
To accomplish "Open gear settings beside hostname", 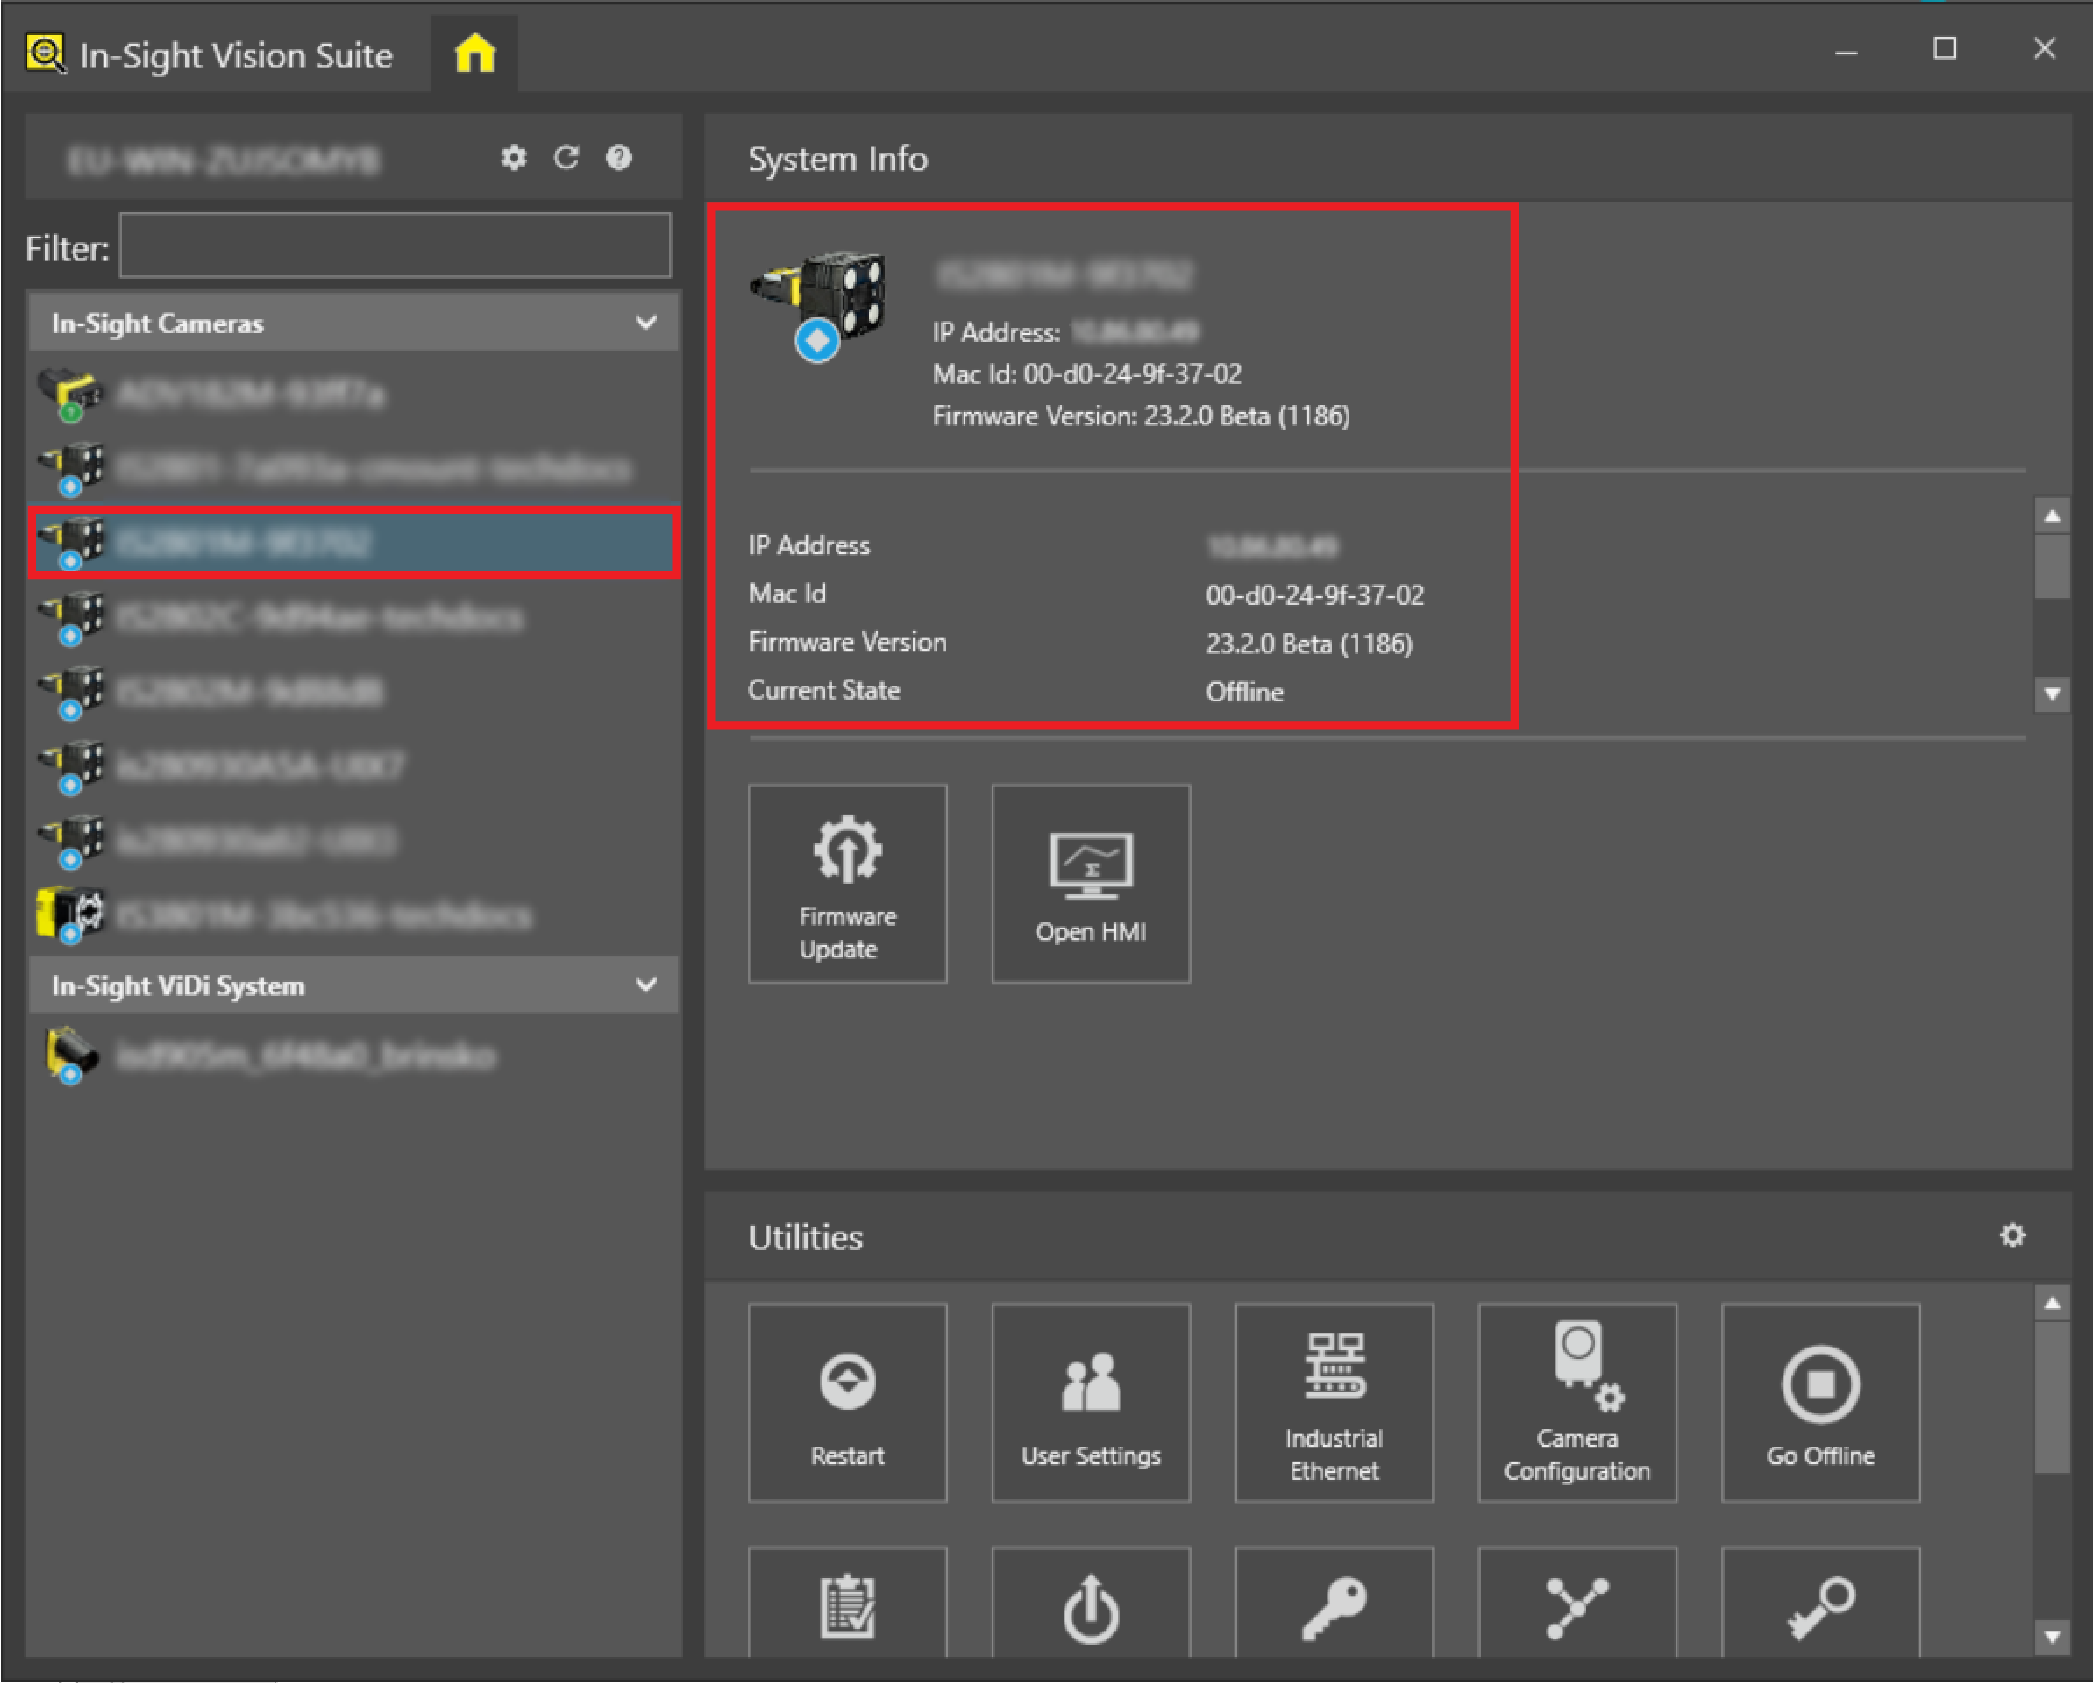I will tap(513, 158).
